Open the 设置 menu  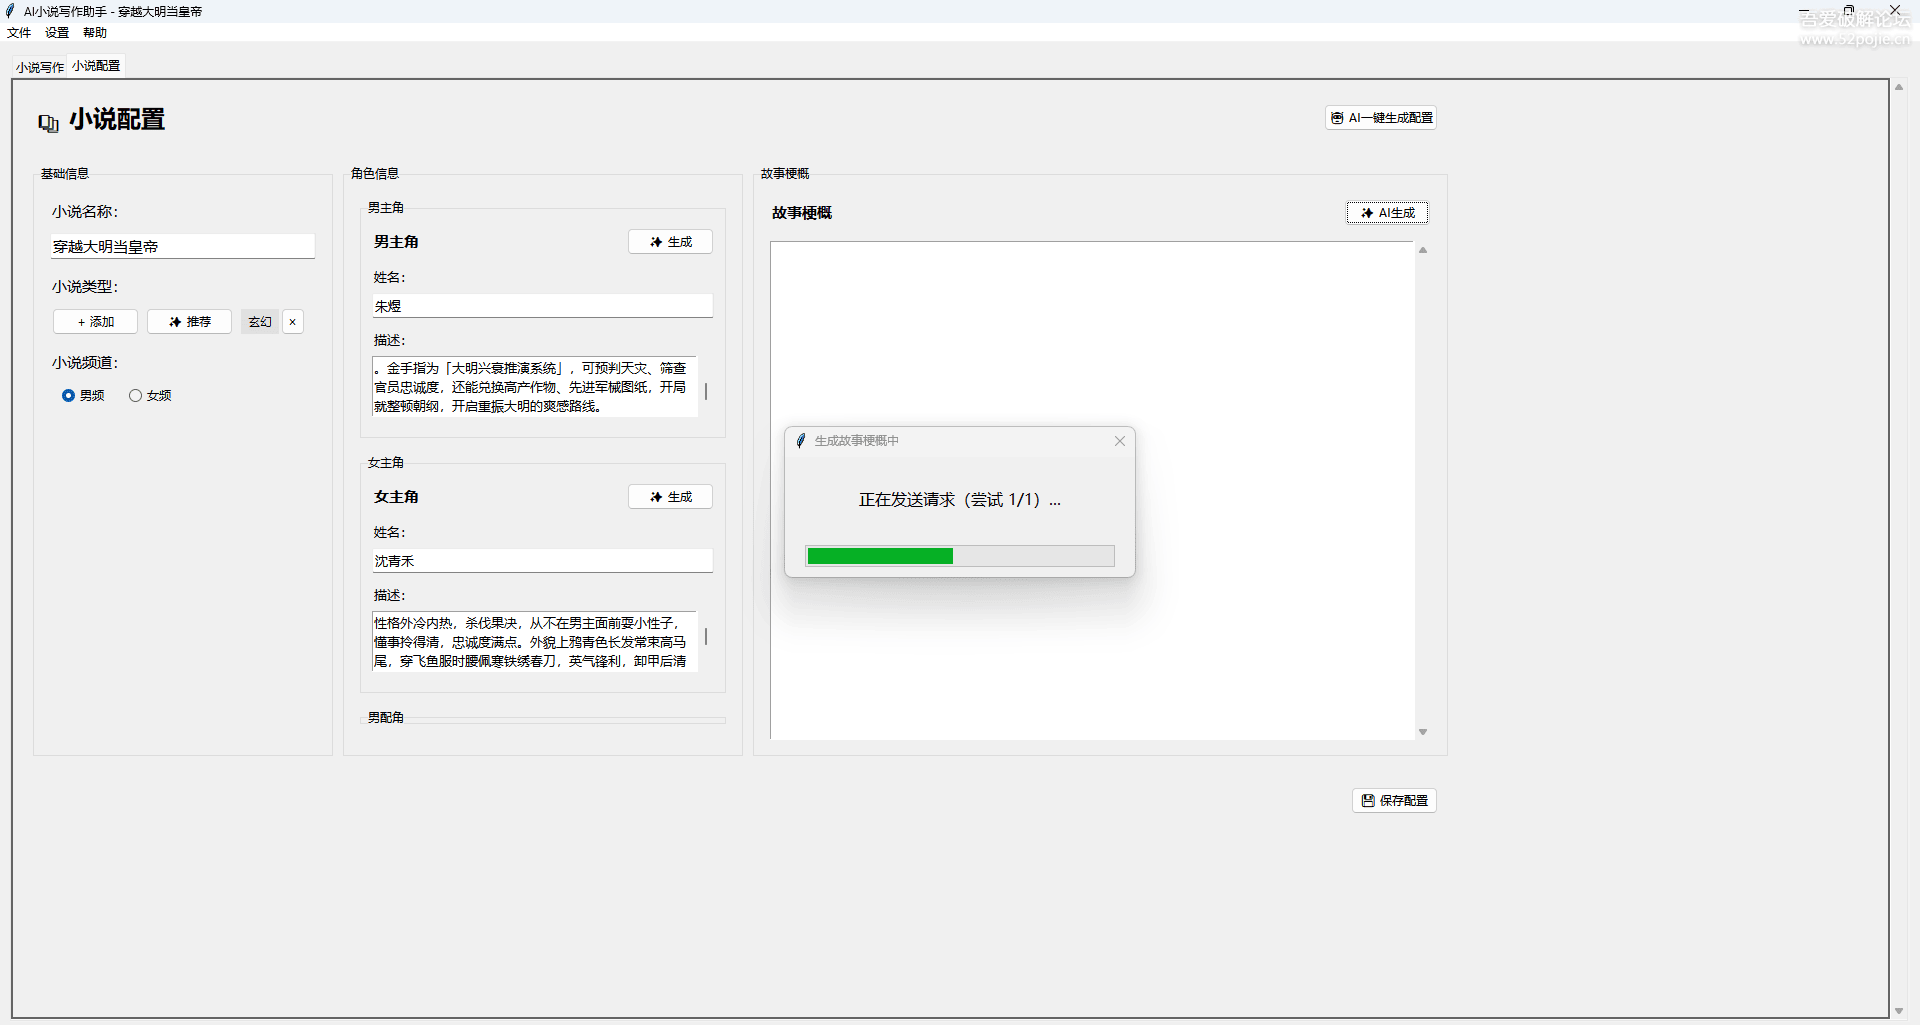pyautogui.click(x=57, y=33)
